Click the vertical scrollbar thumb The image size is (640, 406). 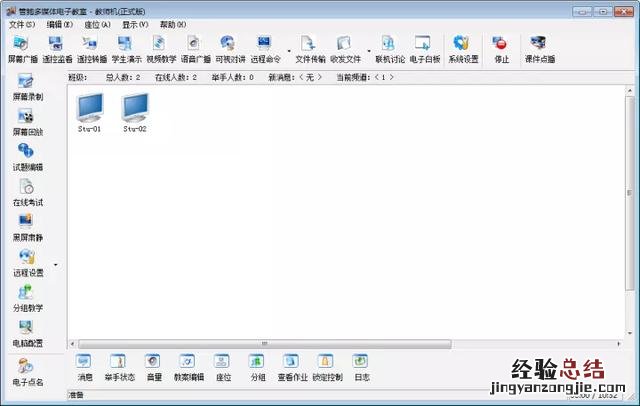pos(629,193)
